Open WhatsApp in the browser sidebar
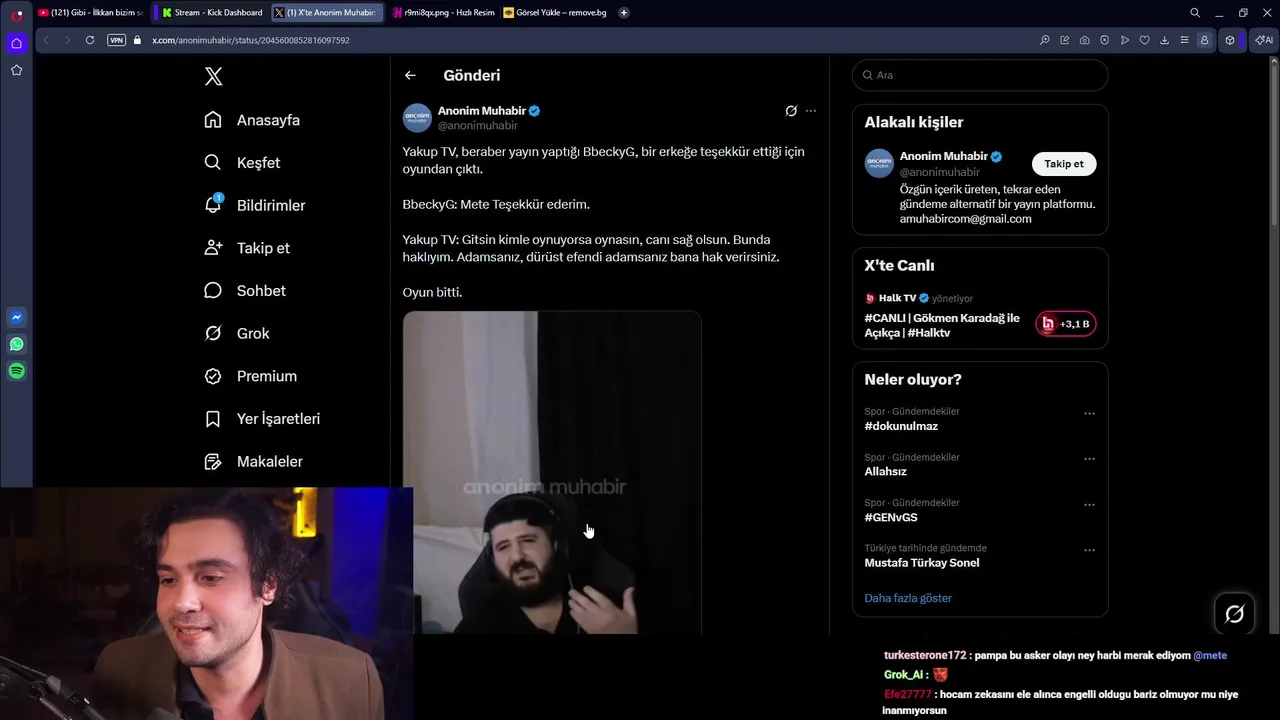 pyautogui.click(x=16, y=344)
